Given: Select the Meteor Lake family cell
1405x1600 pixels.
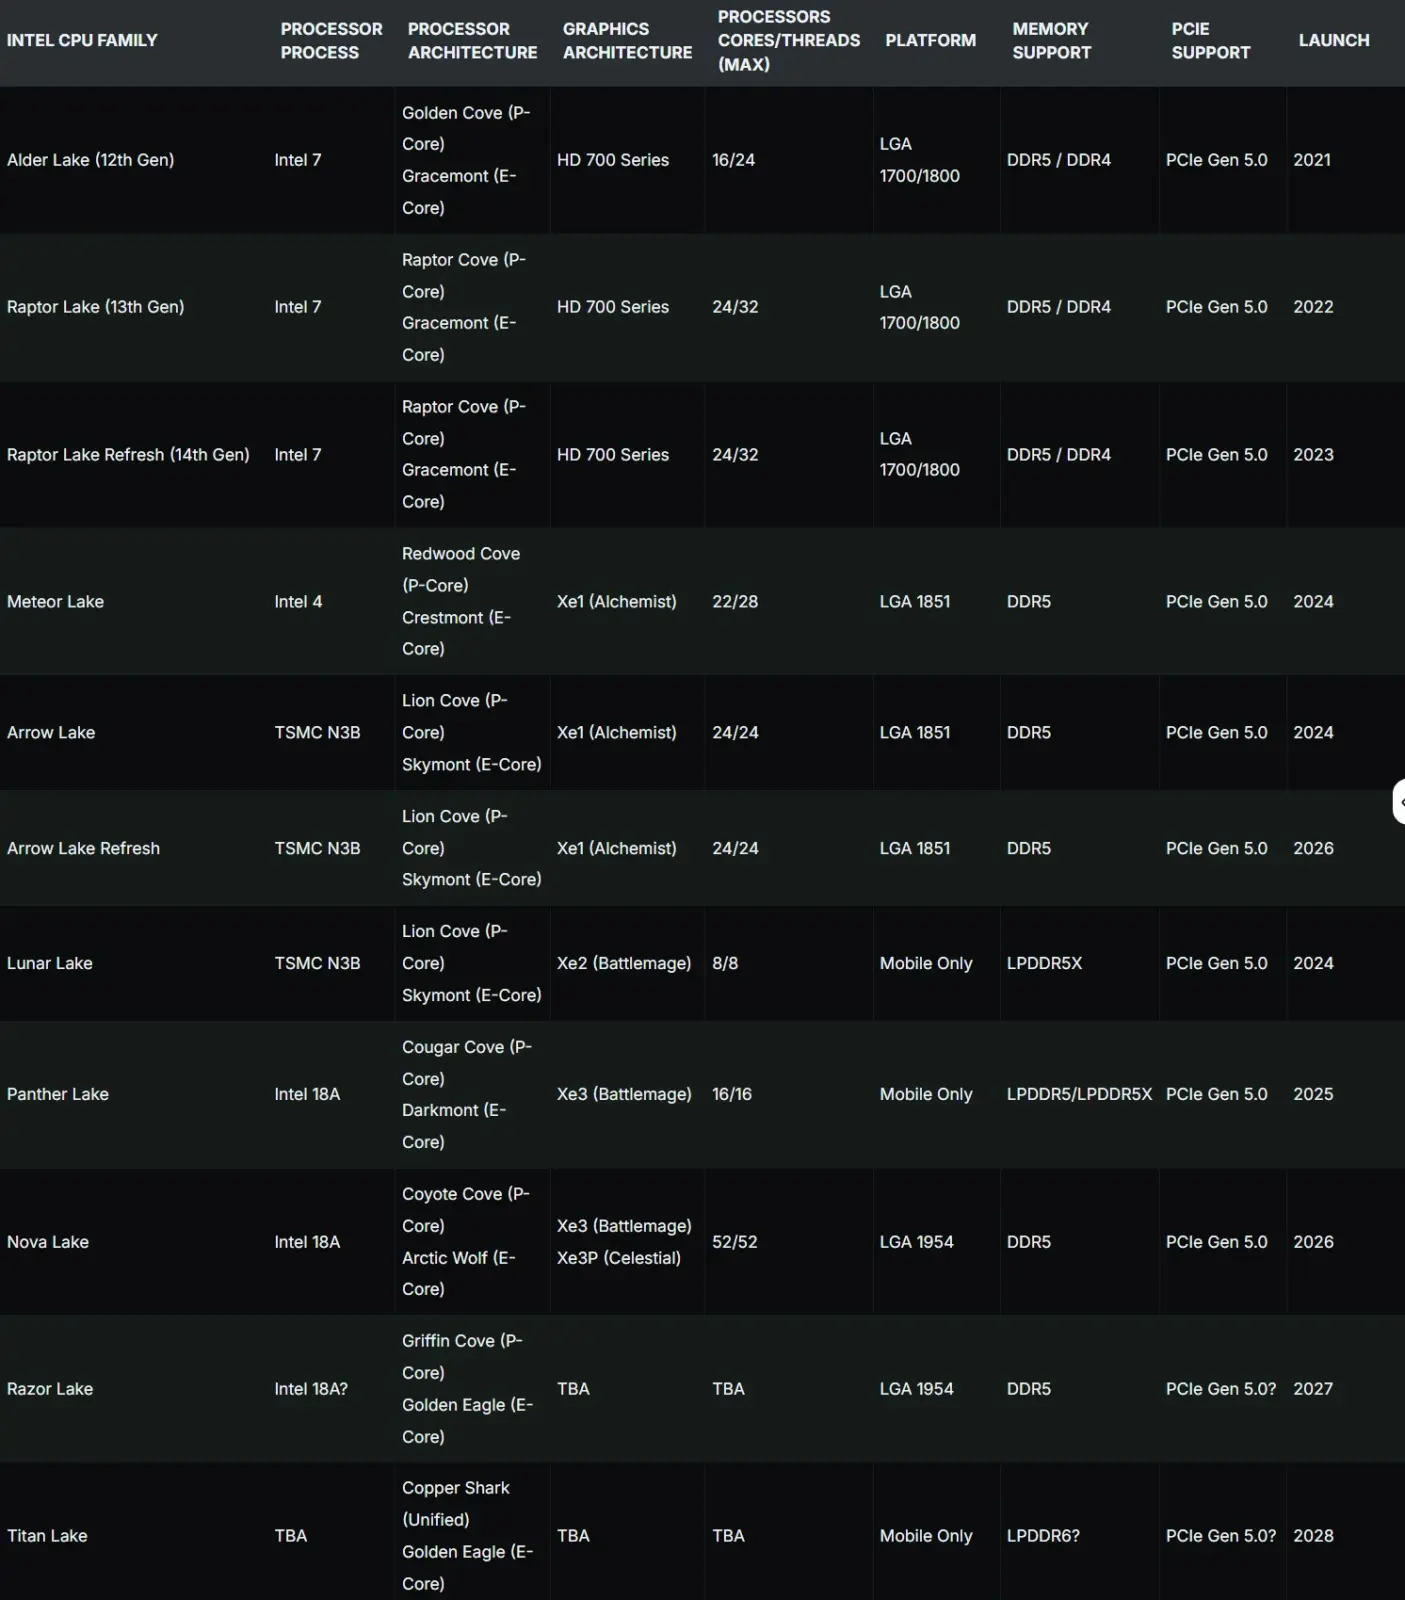Looking at the screenshot, I should click(55, 601).
